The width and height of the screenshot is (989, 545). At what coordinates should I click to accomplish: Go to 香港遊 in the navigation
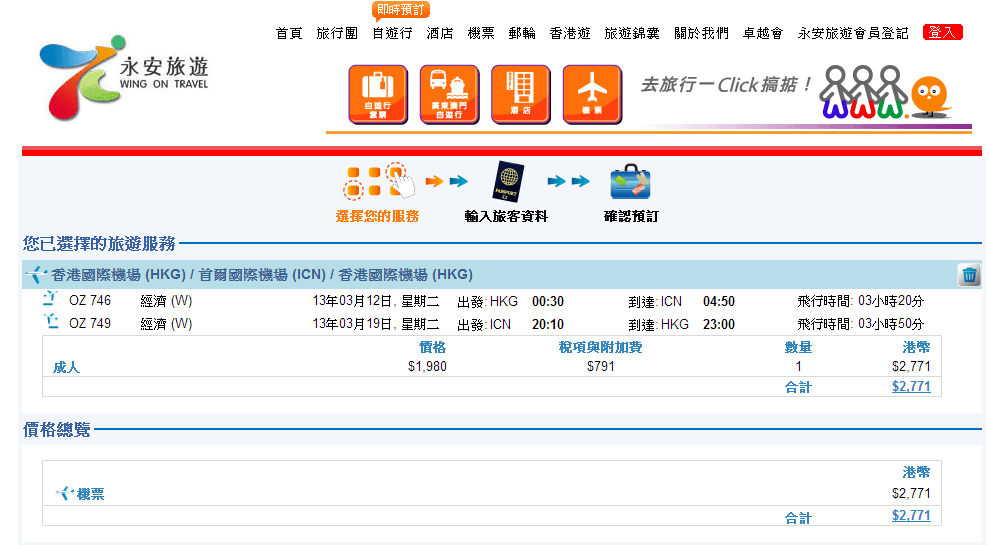coord(570,33)
